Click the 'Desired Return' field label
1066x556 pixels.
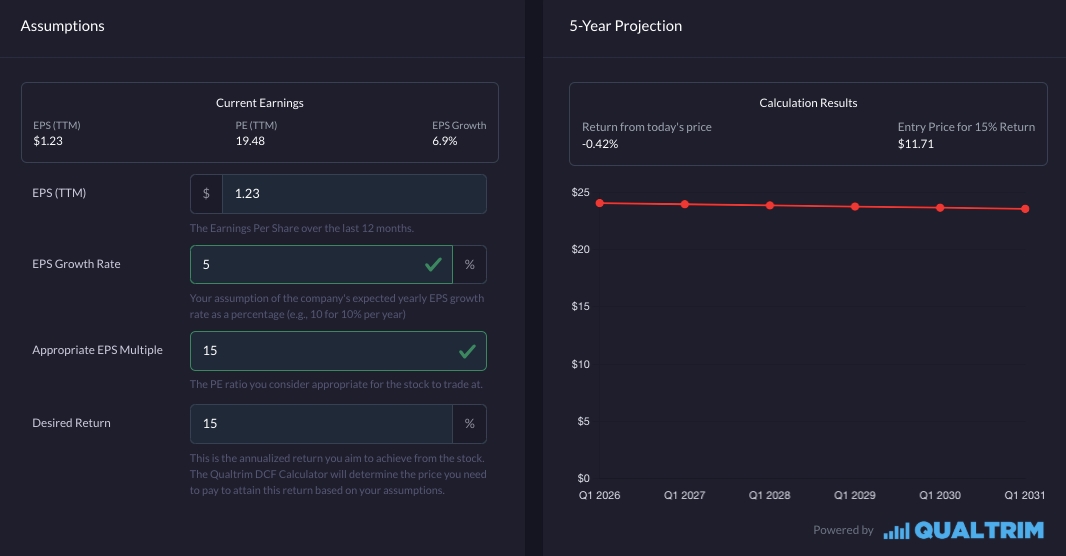71,423
